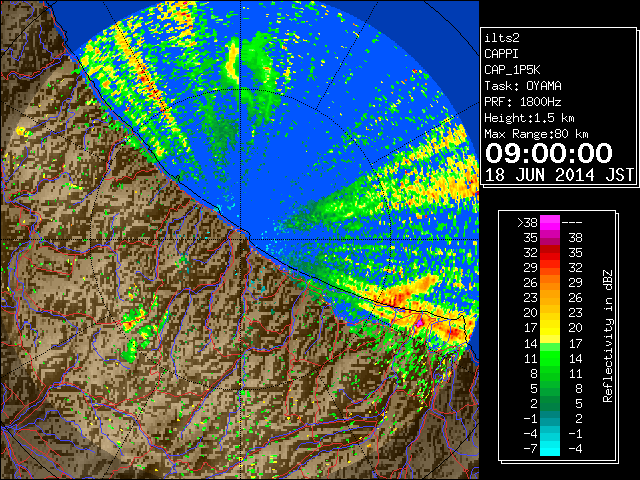Image resolution: width=640 pixels, height=480 pixels.
Task: Click the 09:00:00 timestamp
Action: click(549, 153)
